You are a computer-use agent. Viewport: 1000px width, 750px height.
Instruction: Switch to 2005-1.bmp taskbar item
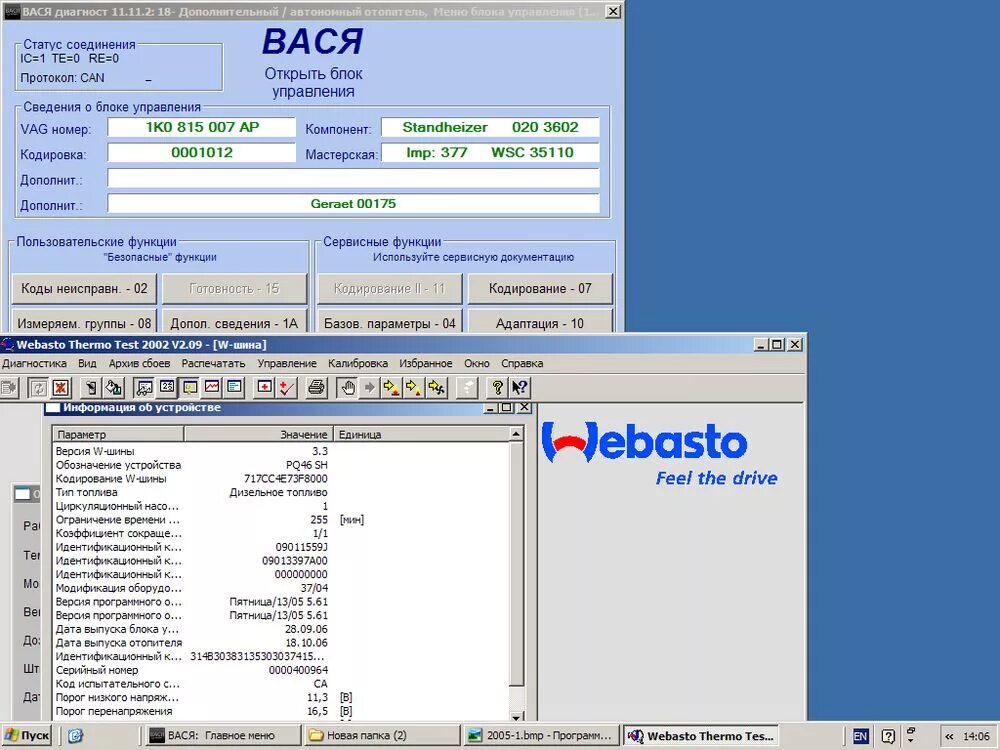pos(541,735)
